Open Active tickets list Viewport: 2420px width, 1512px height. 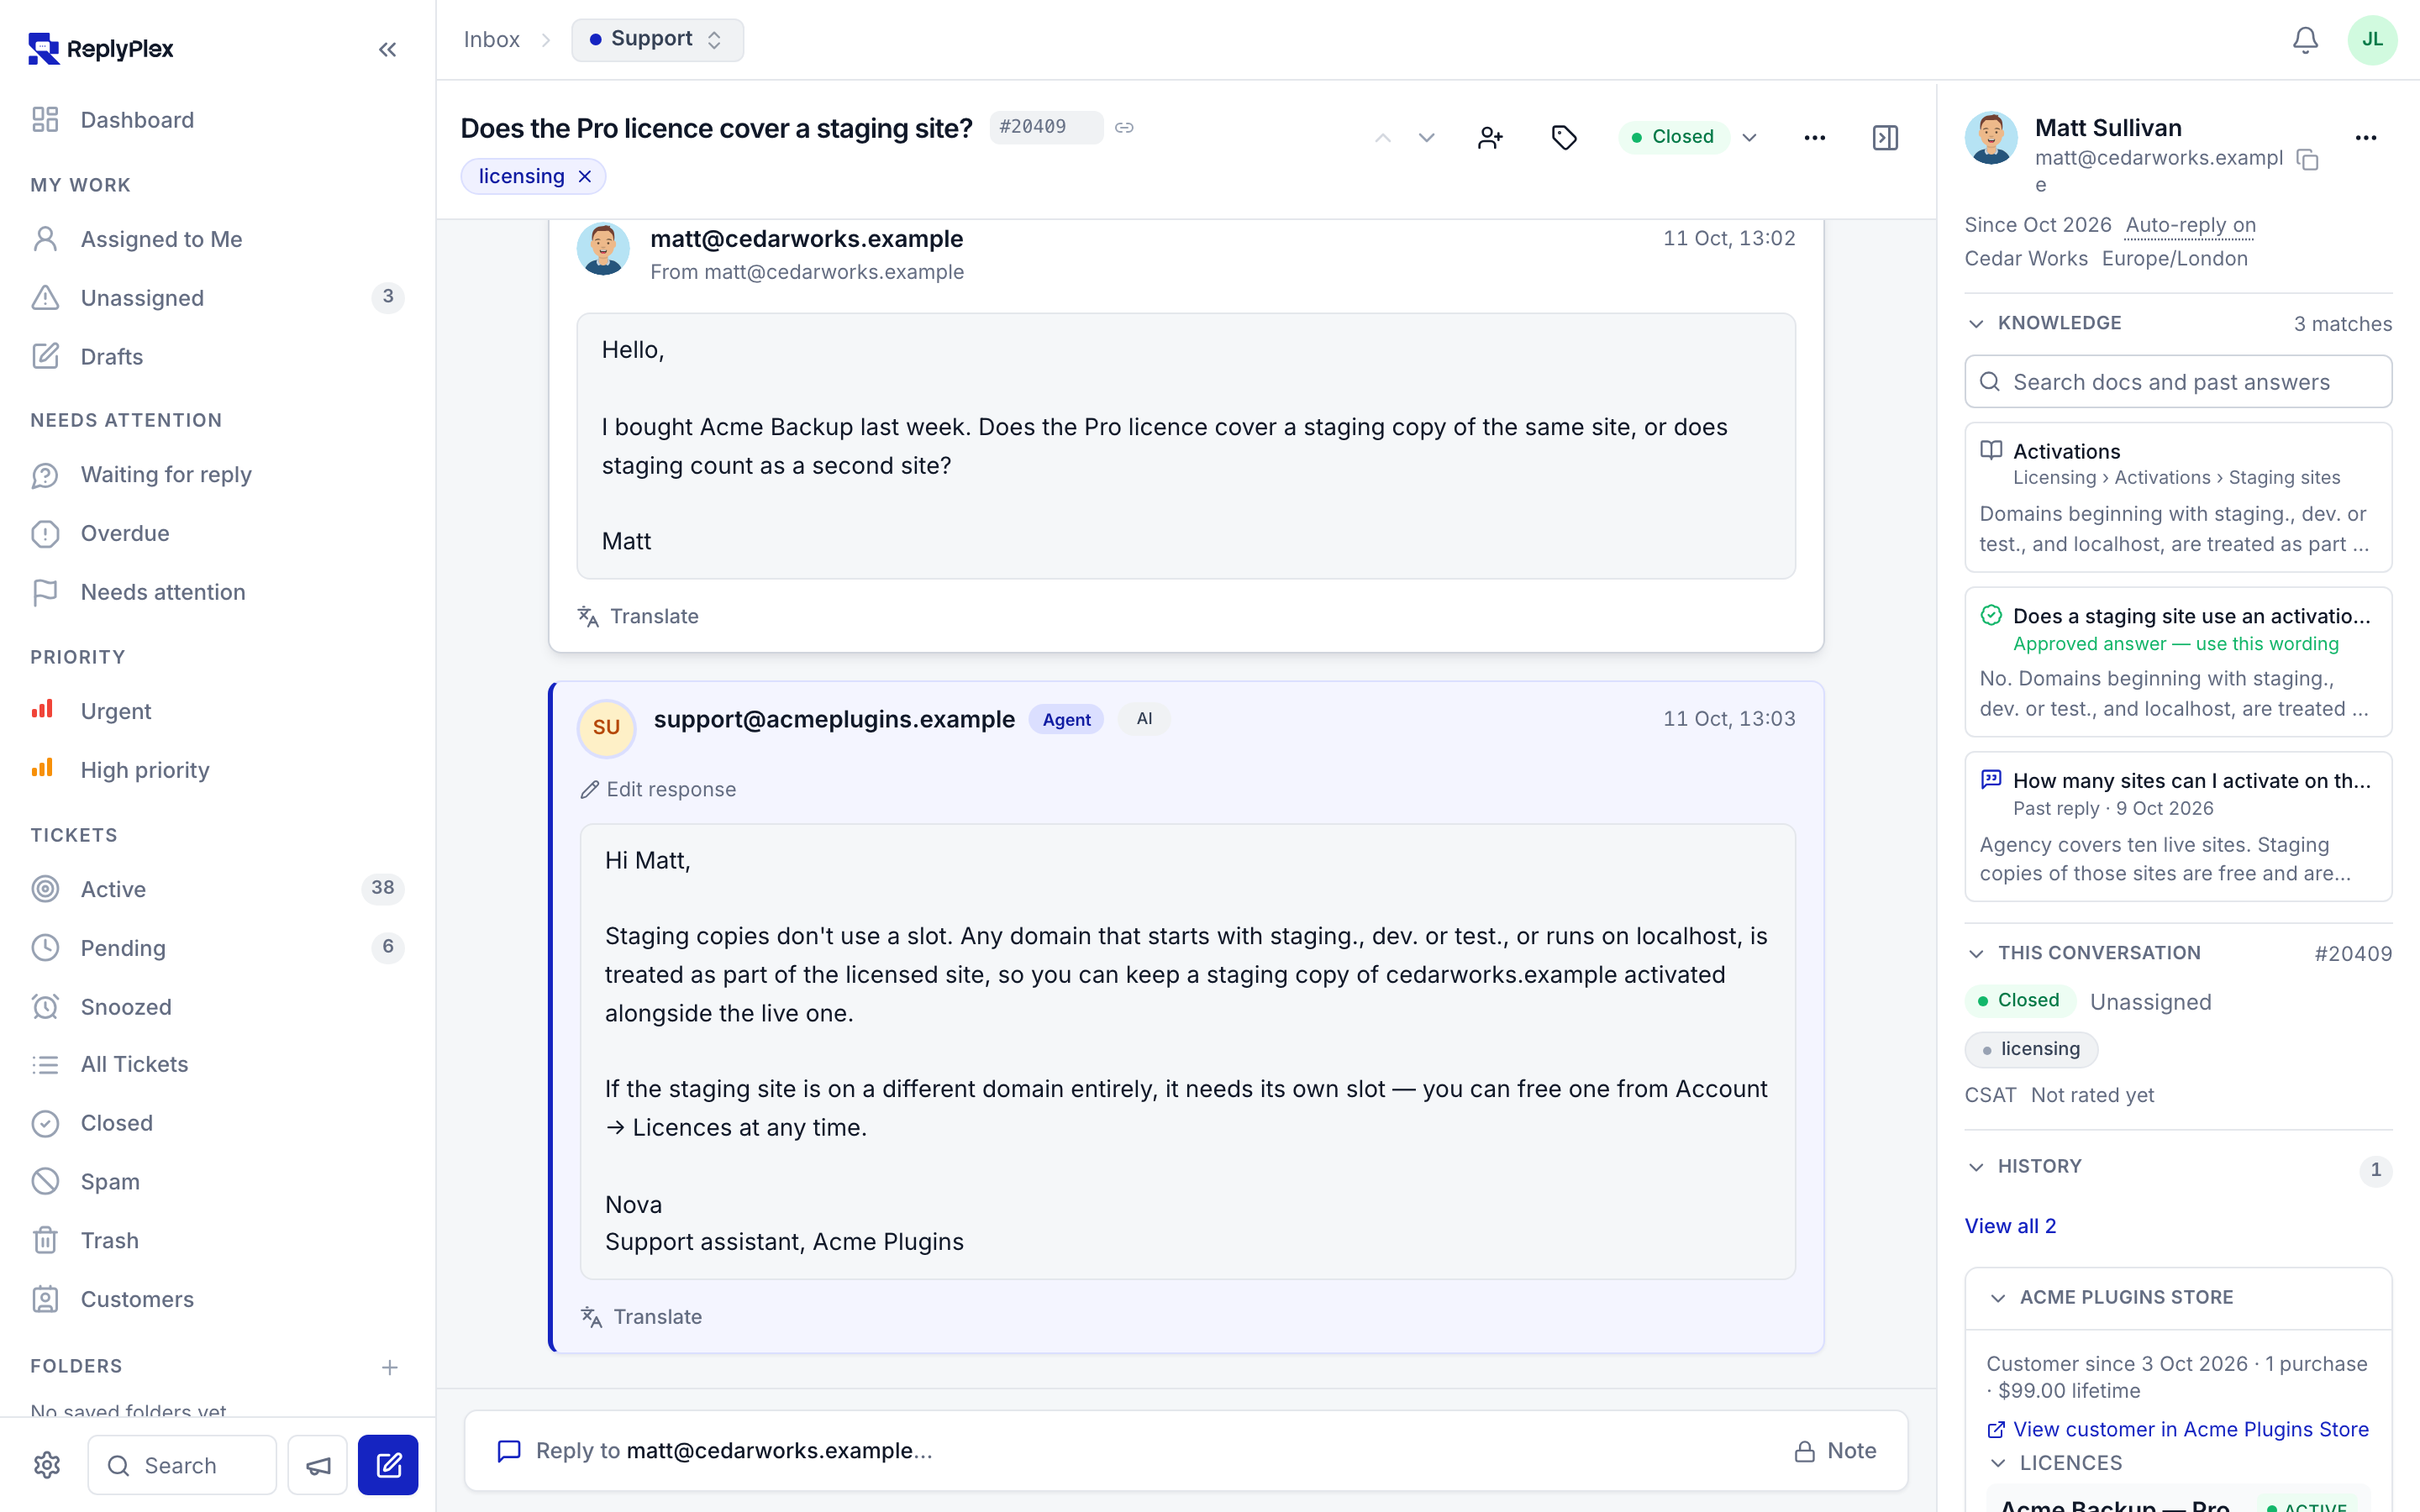tap(217, 888)
